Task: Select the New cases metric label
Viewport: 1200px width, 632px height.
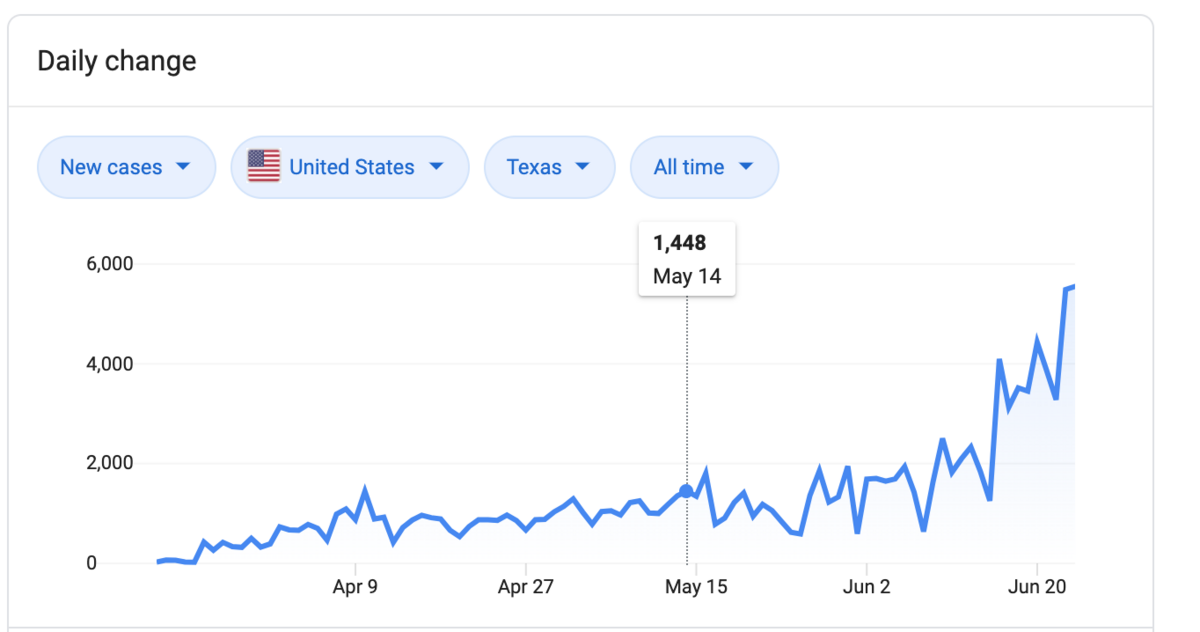Action: pyautogui.click(x=111, y=167)
